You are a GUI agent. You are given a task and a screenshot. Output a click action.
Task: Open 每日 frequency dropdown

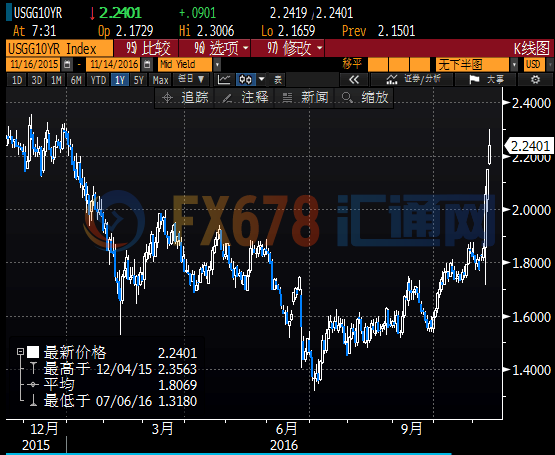coord(191,79)
